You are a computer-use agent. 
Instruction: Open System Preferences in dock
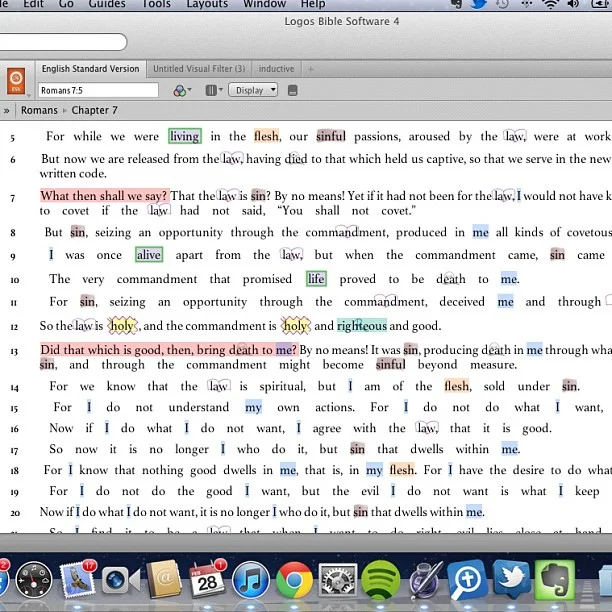click(338, 580)
